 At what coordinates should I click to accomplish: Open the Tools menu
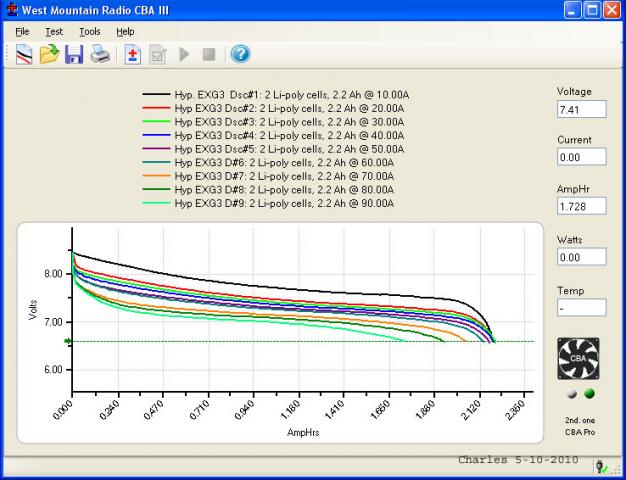[x=89, y=32]
